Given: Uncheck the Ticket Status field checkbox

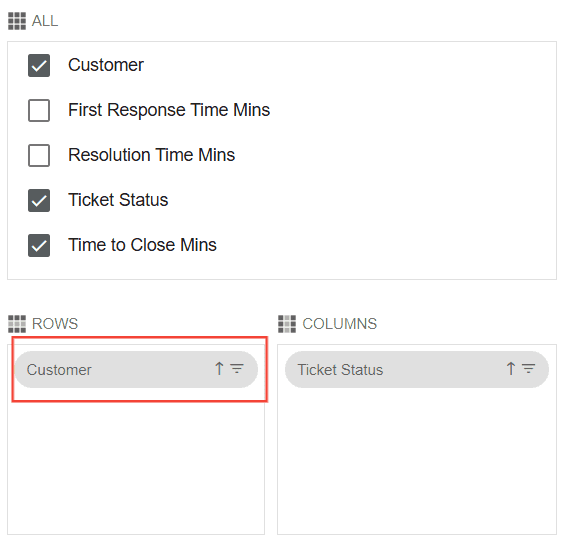Looking at the screenshot, I should (x=39, y=200).
